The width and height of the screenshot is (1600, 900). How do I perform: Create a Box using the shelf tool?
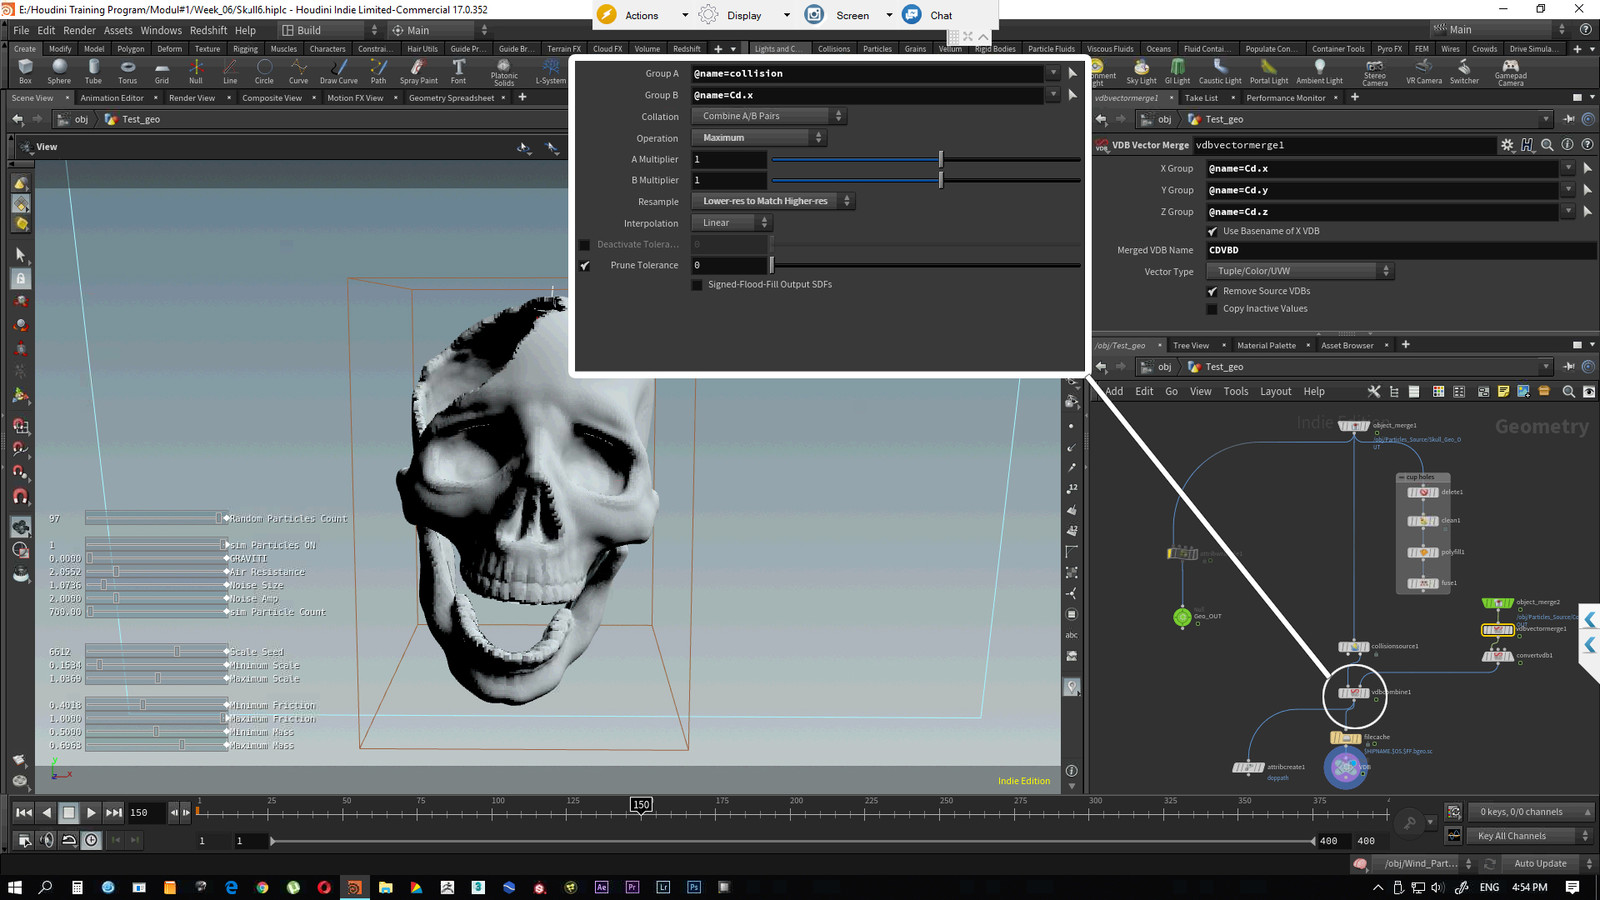(25, 69)
